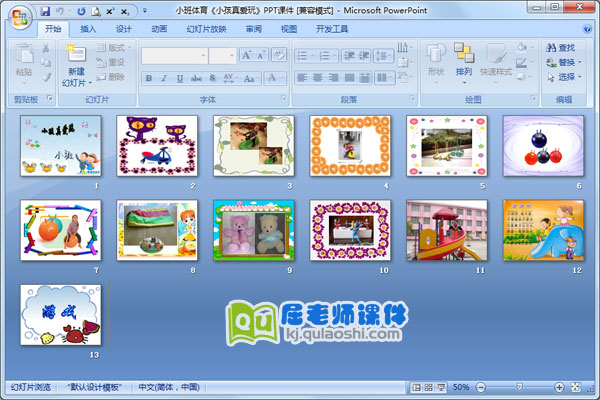Open the font color A dropdown
Viewport: 600px width, 400px height.
(x=275, y=78)
